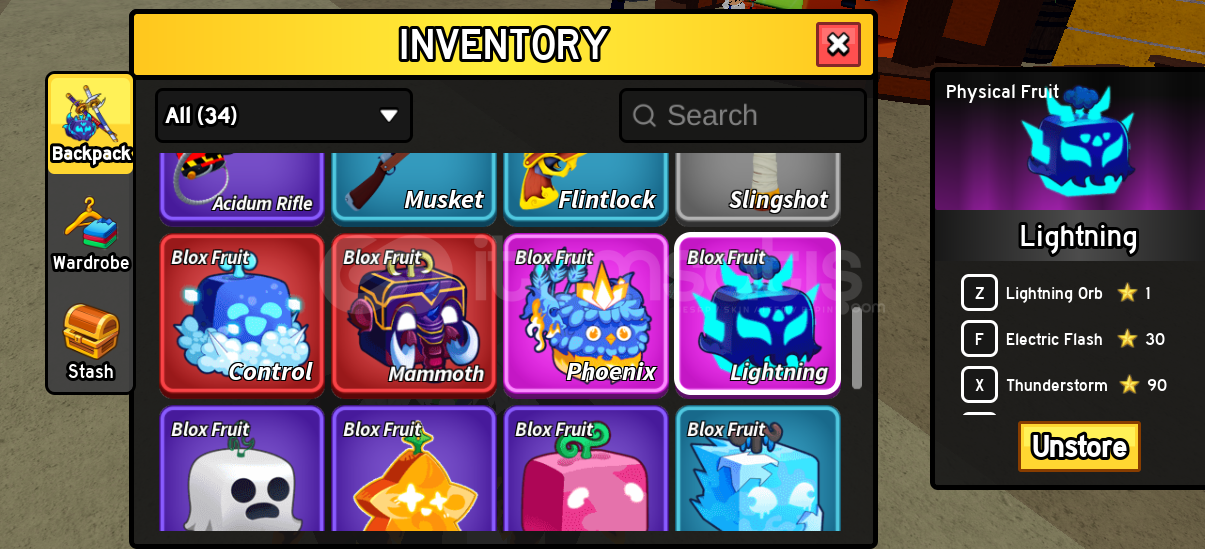The image size is (1205, 549).
Task: Choose the ice cube Blox Fruit
Action: 758,469
